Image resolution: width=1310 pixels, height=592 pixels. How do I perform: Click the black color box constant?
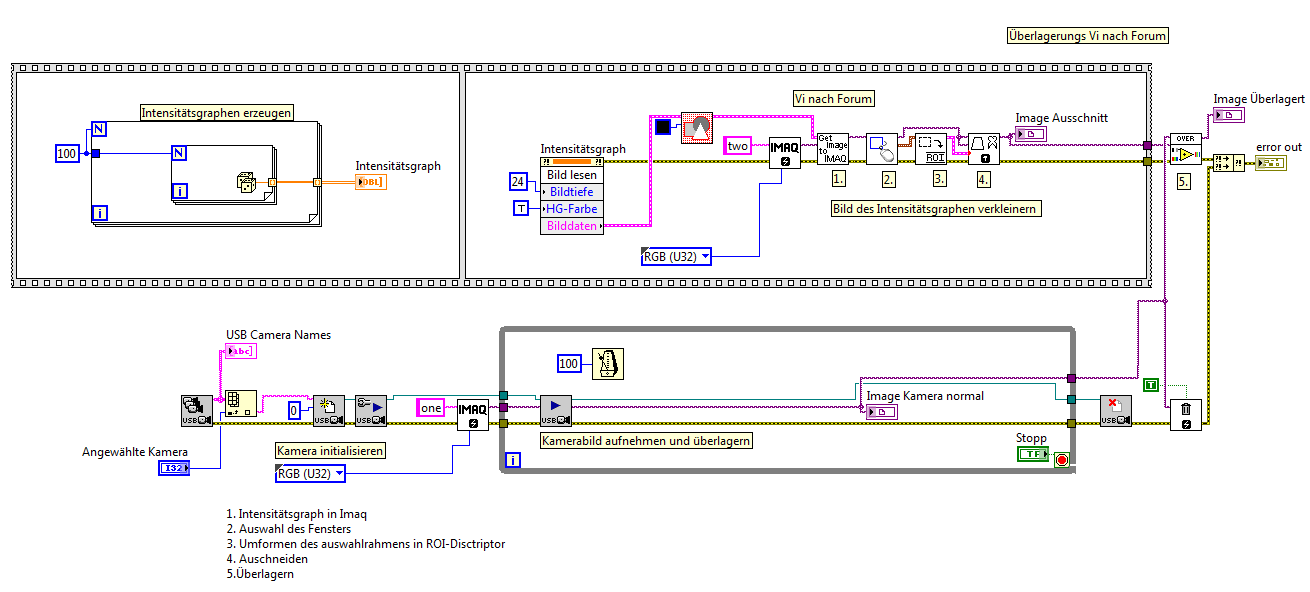(x=663, y=127)
